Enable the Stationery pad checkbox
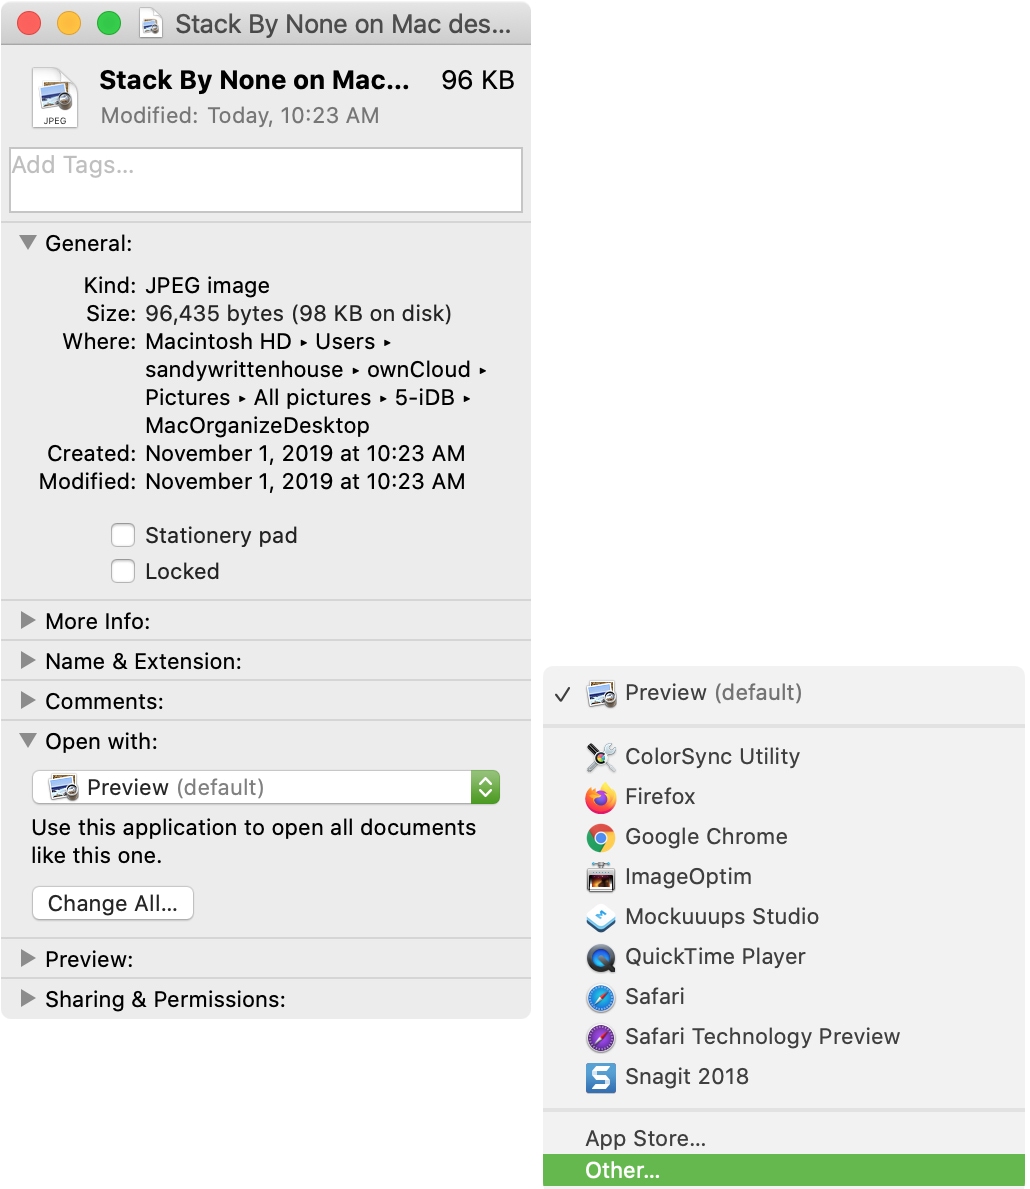 click(123, 535)
